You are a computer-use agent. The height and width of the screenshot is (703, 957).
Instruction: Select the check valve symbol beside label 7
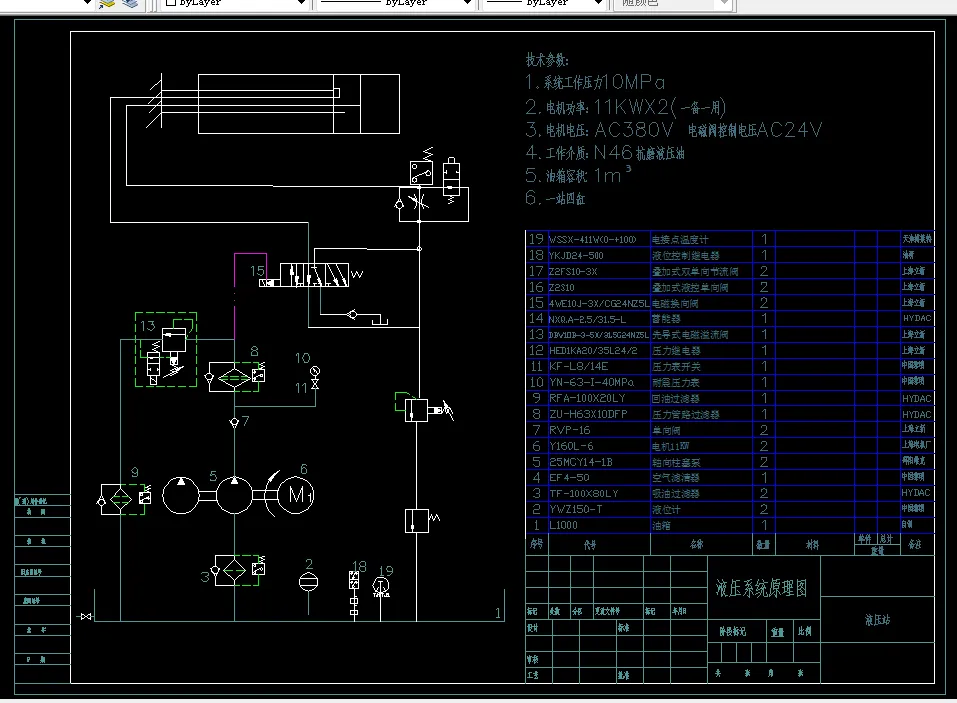point(234,422)
